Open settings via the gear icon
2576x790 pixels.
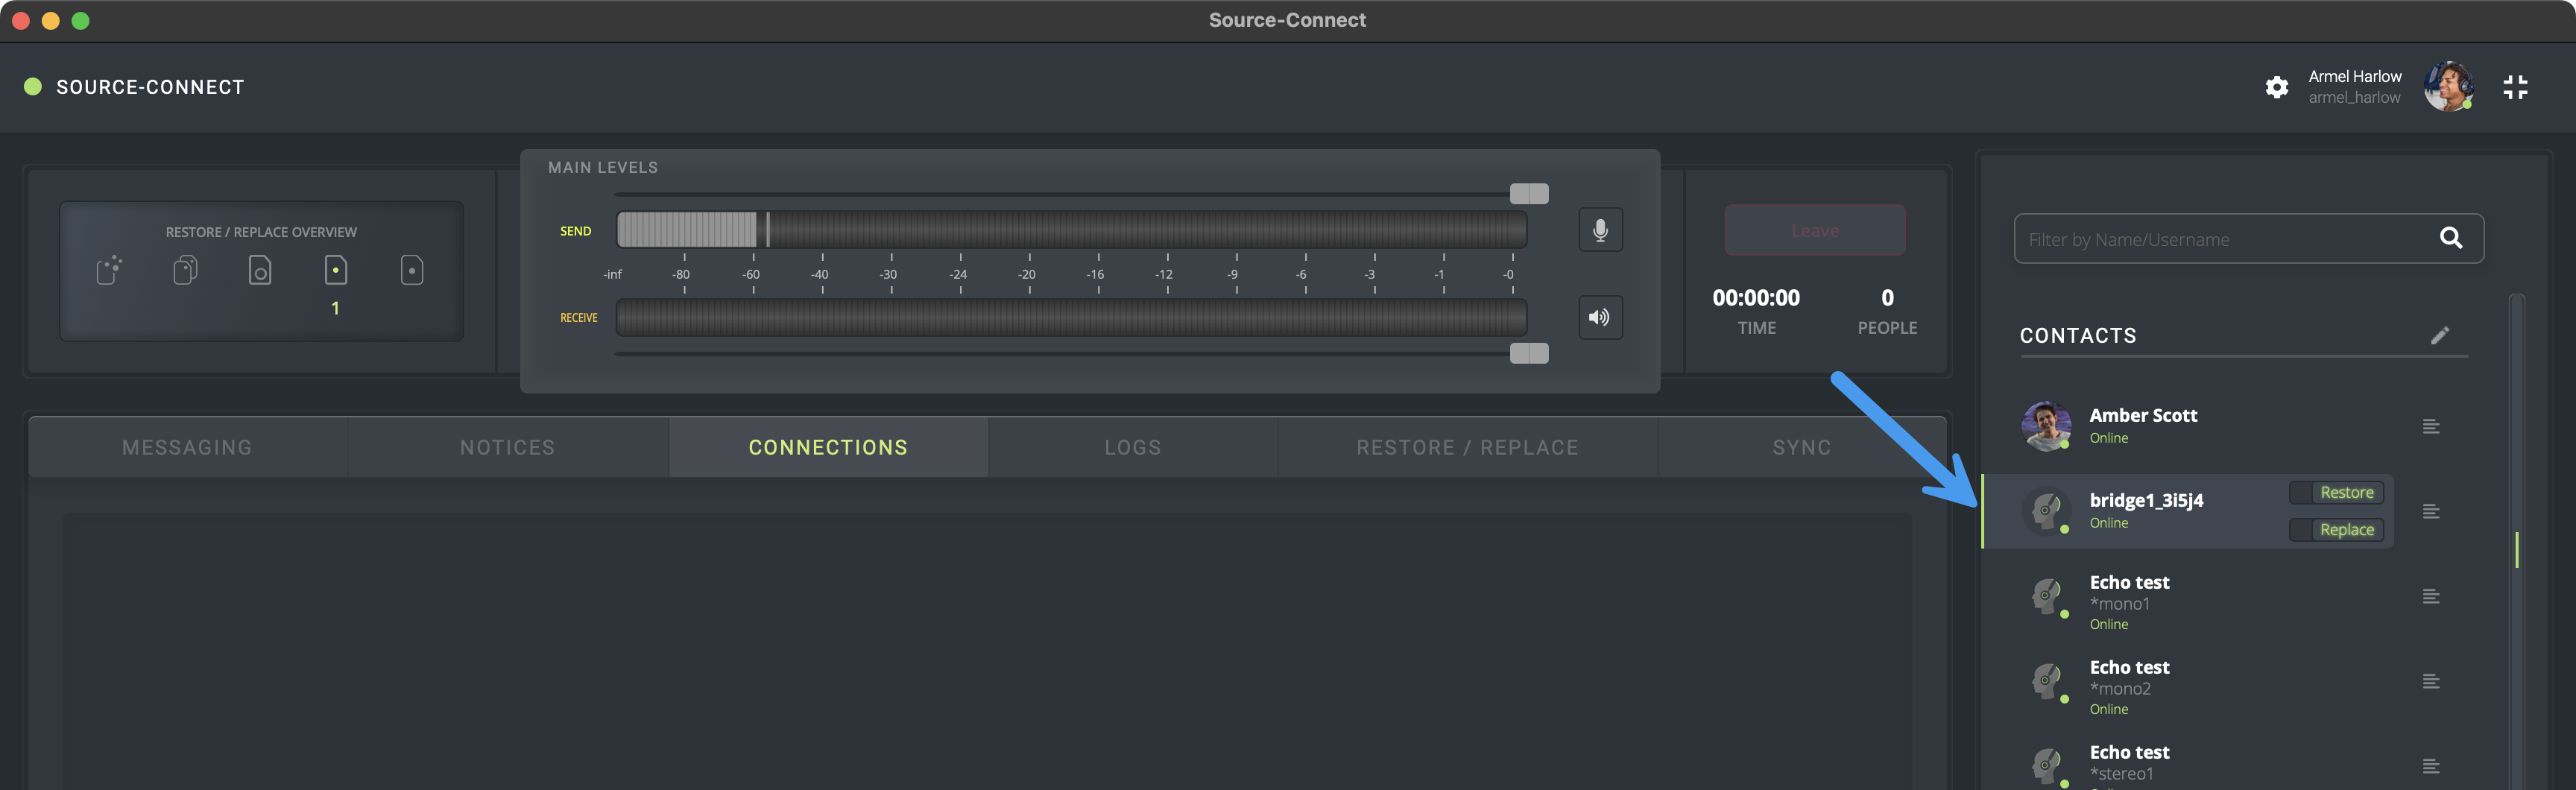2277,87
